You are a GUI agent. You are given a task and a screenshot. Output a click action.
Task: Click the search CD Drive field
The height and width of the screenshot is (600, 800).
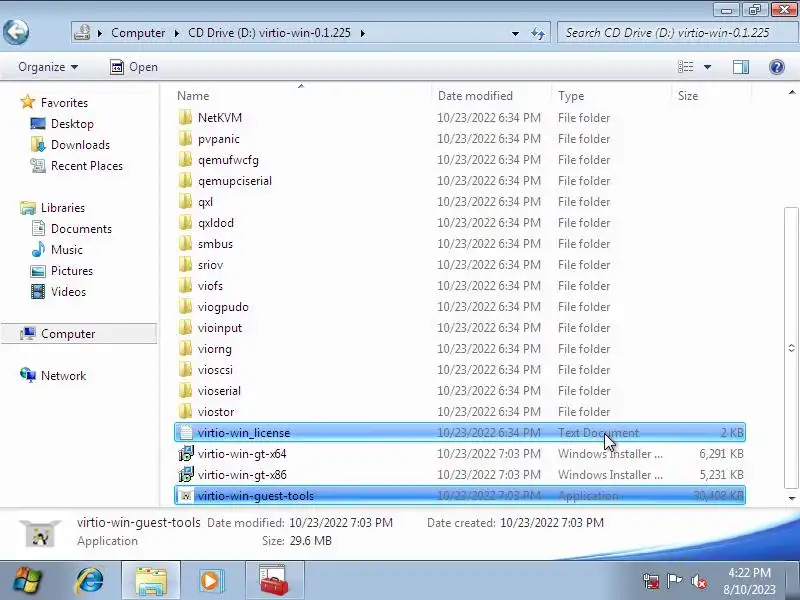click(677, 33)
